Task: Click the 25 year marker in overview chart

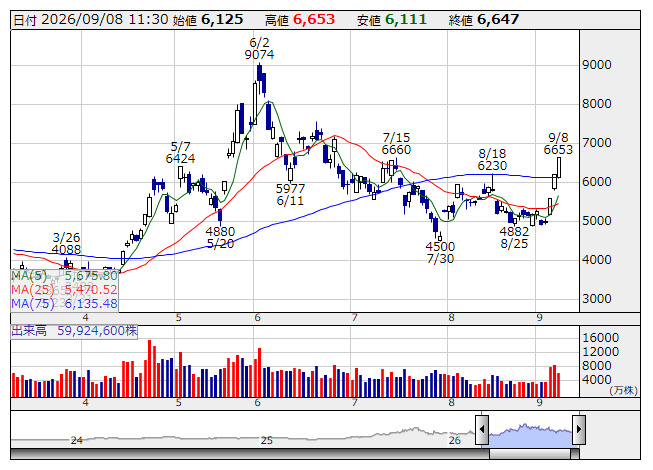Action: (x=267, y=440)
